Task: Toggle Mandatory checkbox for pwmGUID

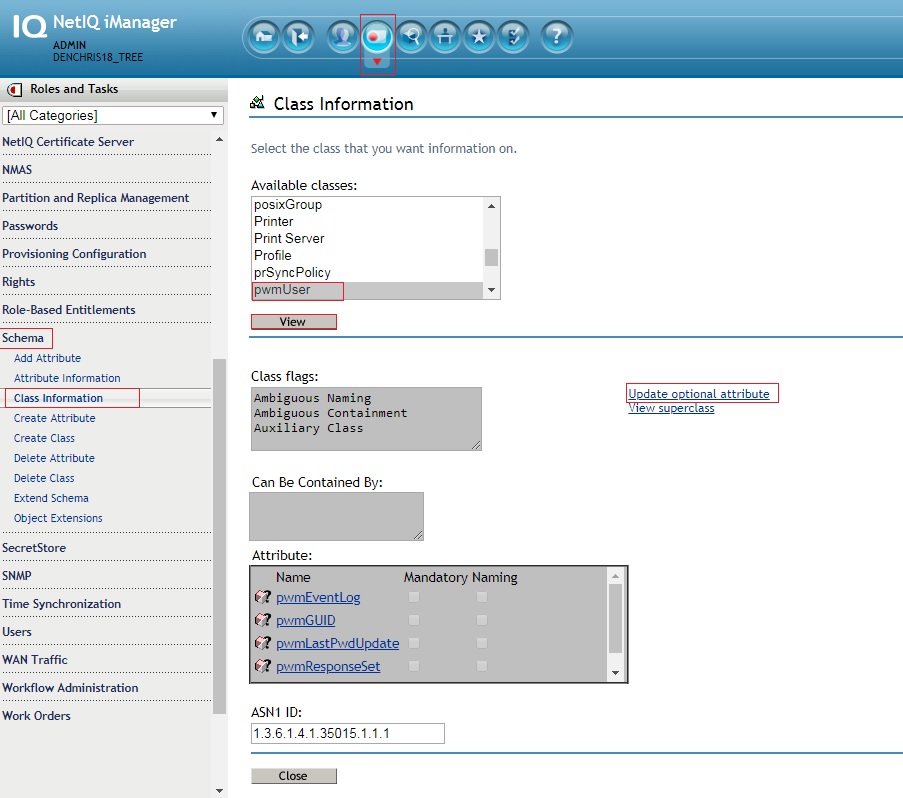Action: [413, 620]
